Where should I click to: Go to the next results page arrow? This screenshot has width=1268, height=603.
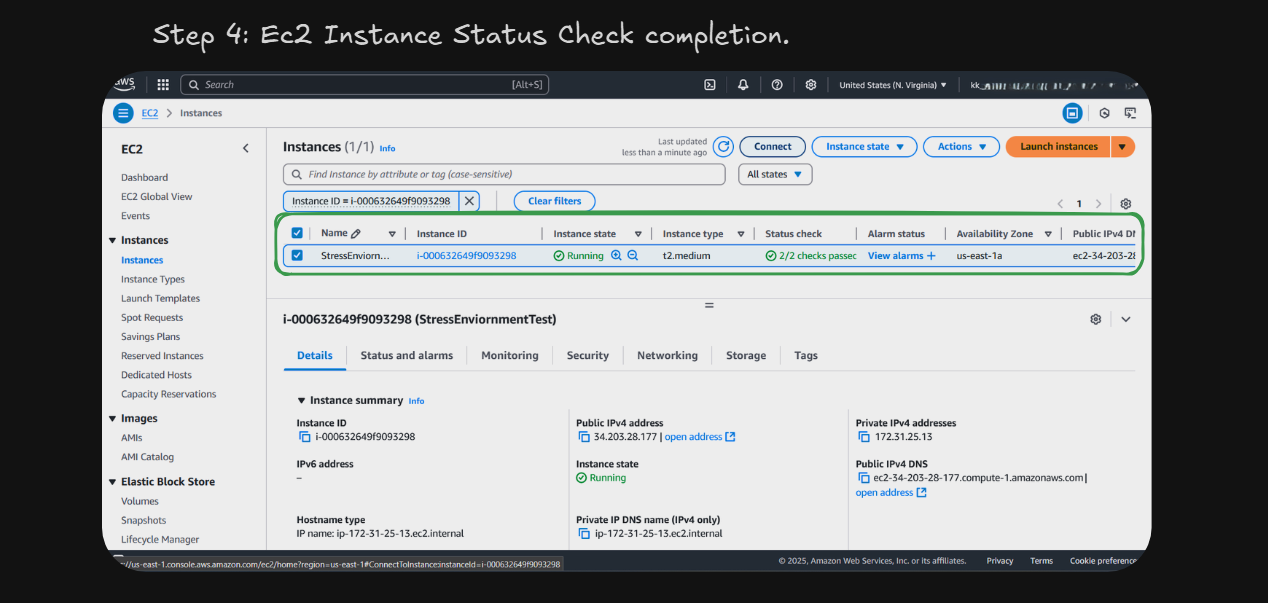point(1098,203)
